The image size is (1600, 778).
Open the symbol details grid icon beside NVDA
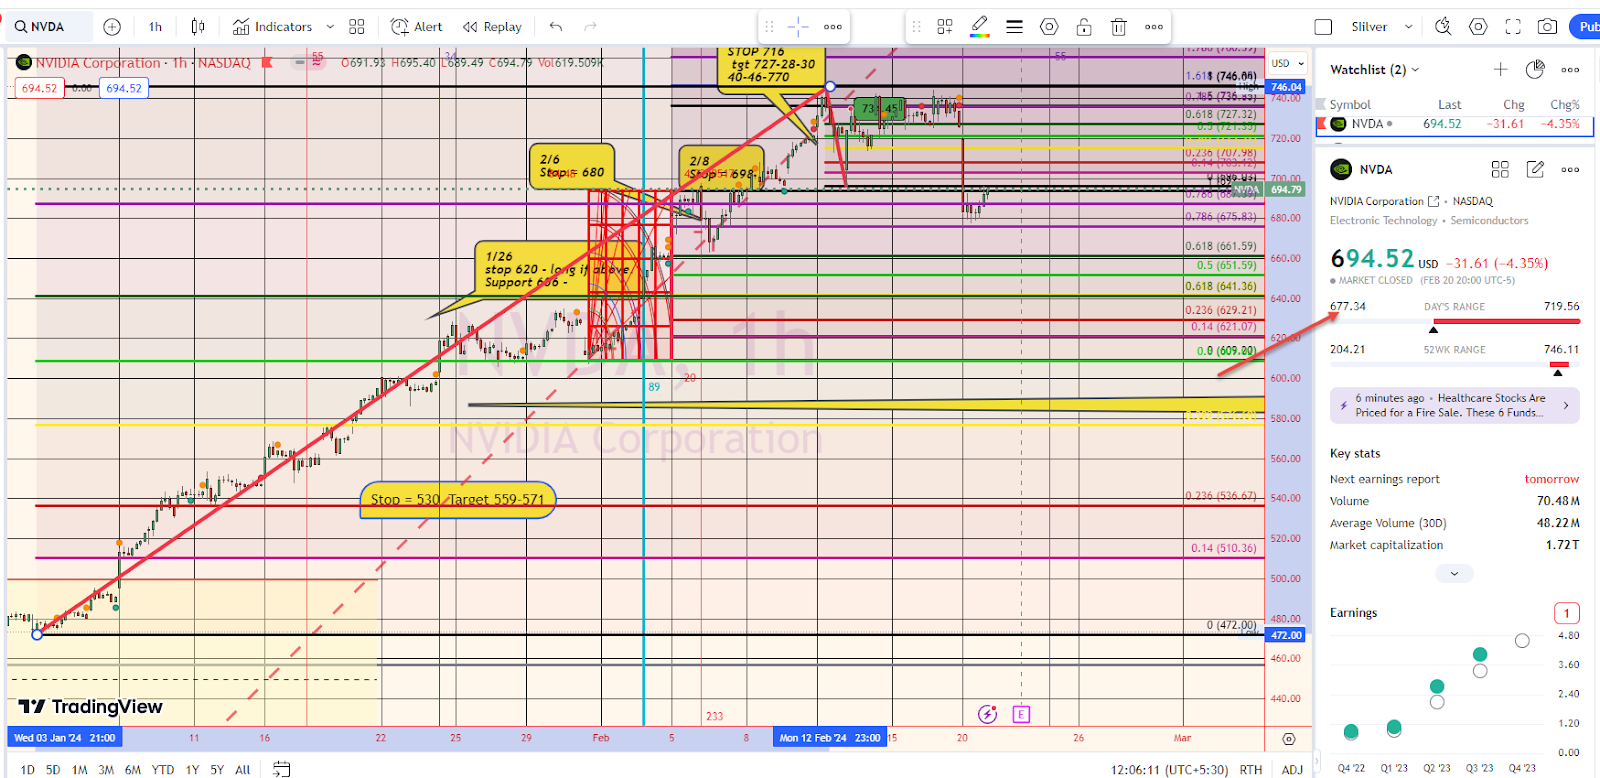pos(1500,169)
